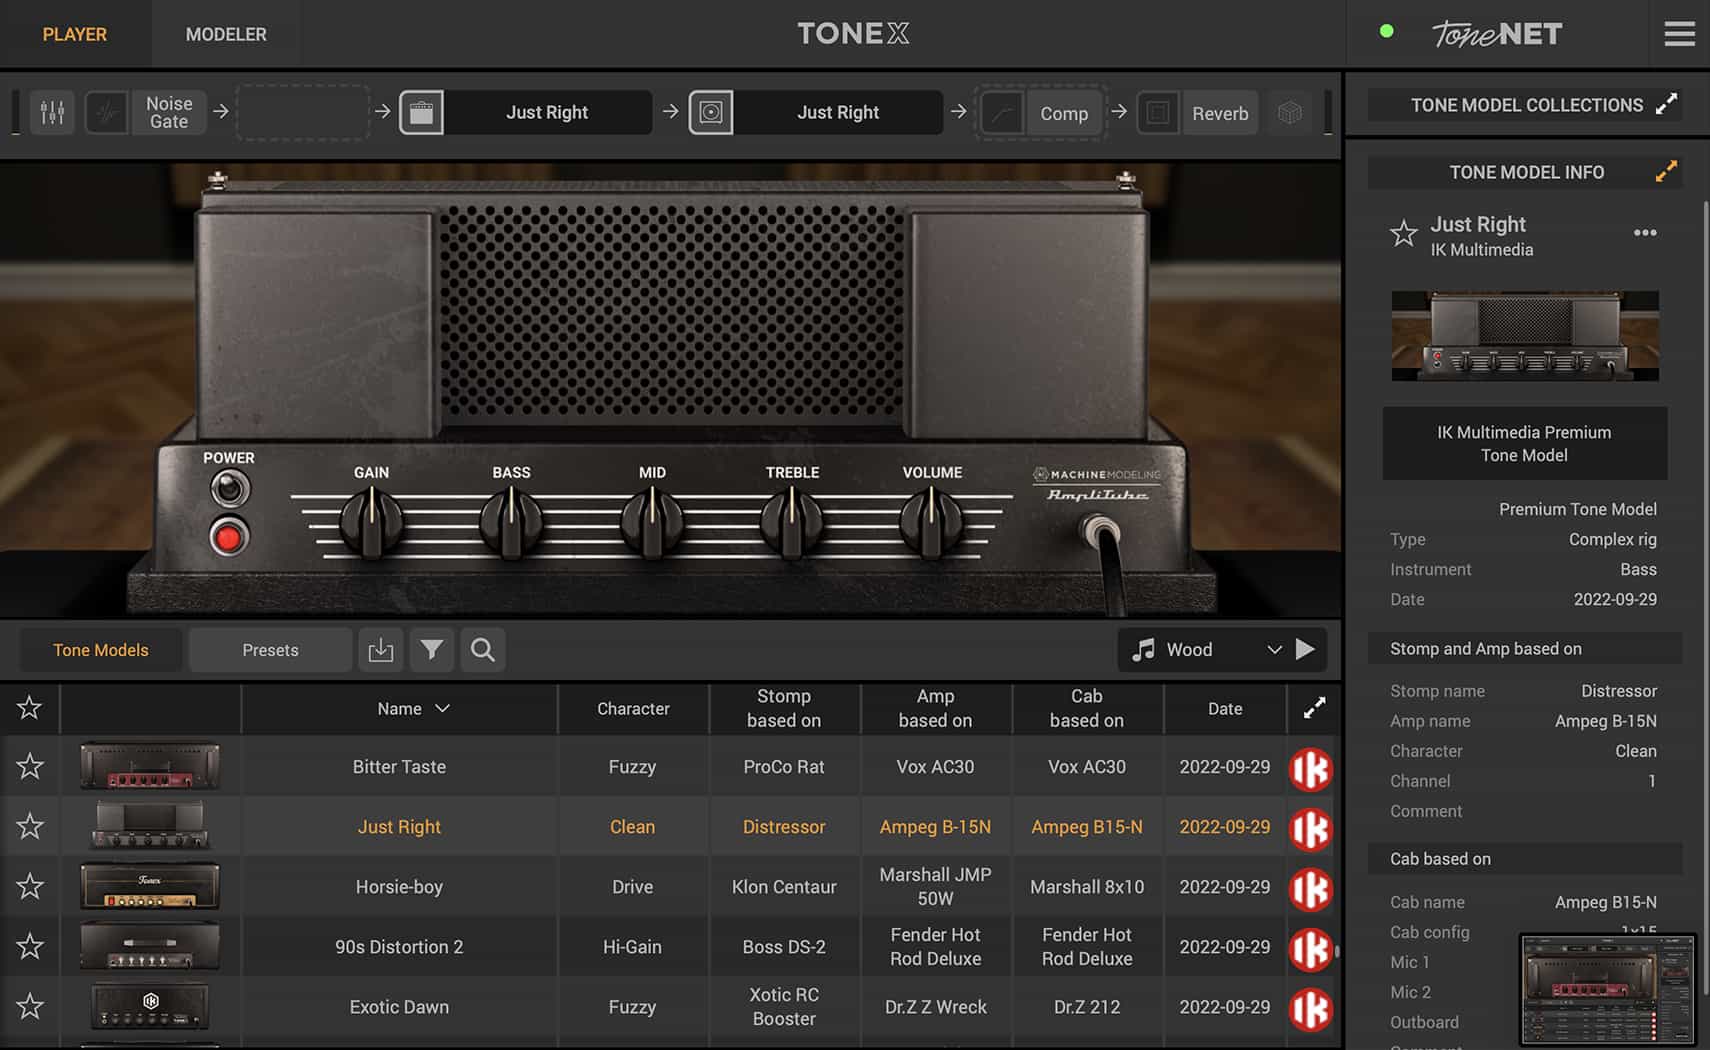Image resolution: width=1710 pixels, height=1050 pixels.
Task: Favorite the Just Right tone model info star
Action: (1404, 234)
